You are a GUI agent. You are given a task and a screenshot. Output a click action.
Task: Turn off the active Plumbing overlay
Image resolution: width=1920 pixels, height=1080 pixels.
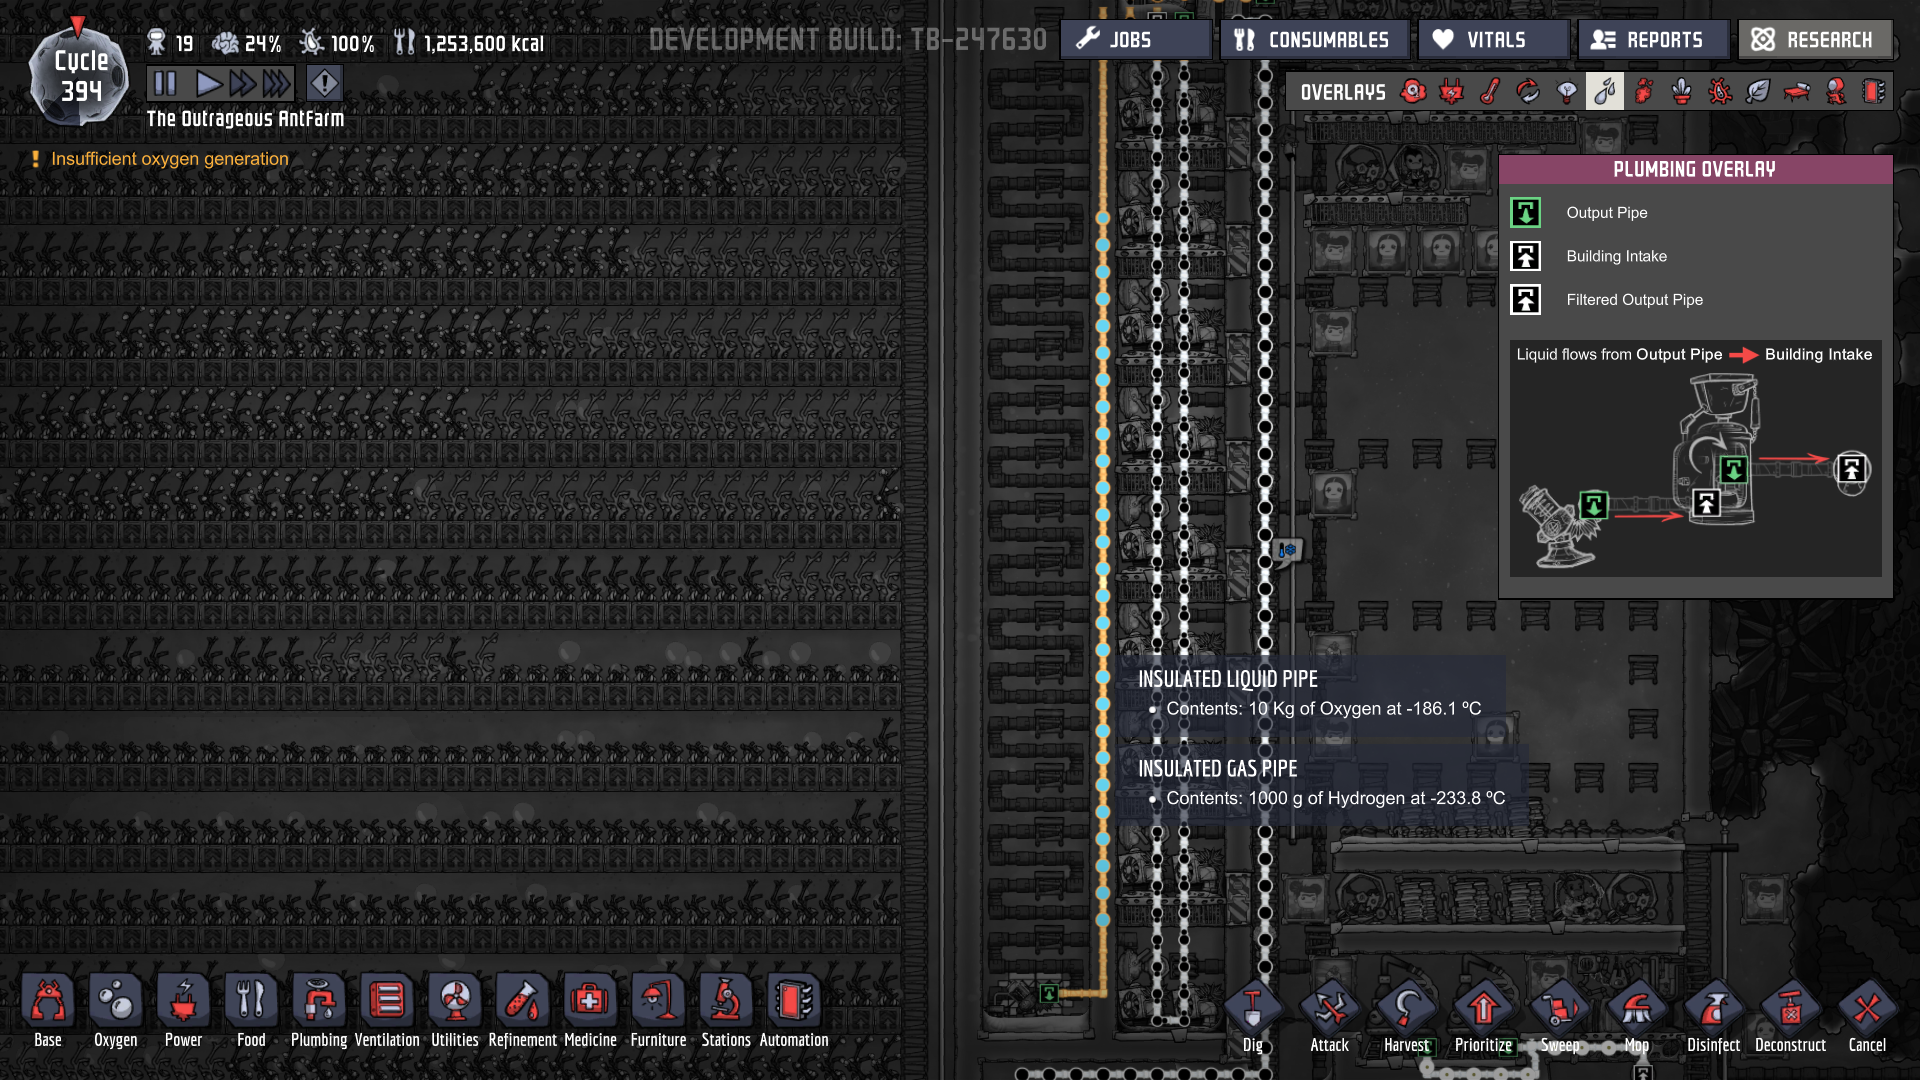tap(1605, 92)
